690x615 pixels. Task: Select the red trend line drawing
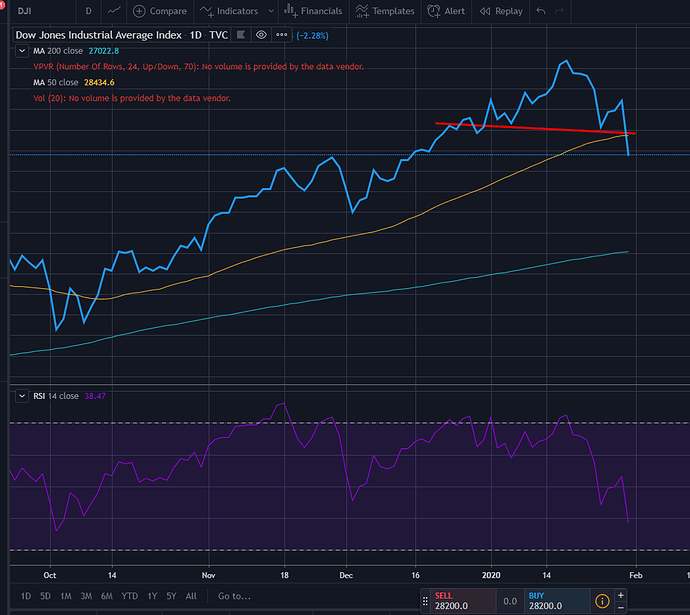tap(536, 128)
